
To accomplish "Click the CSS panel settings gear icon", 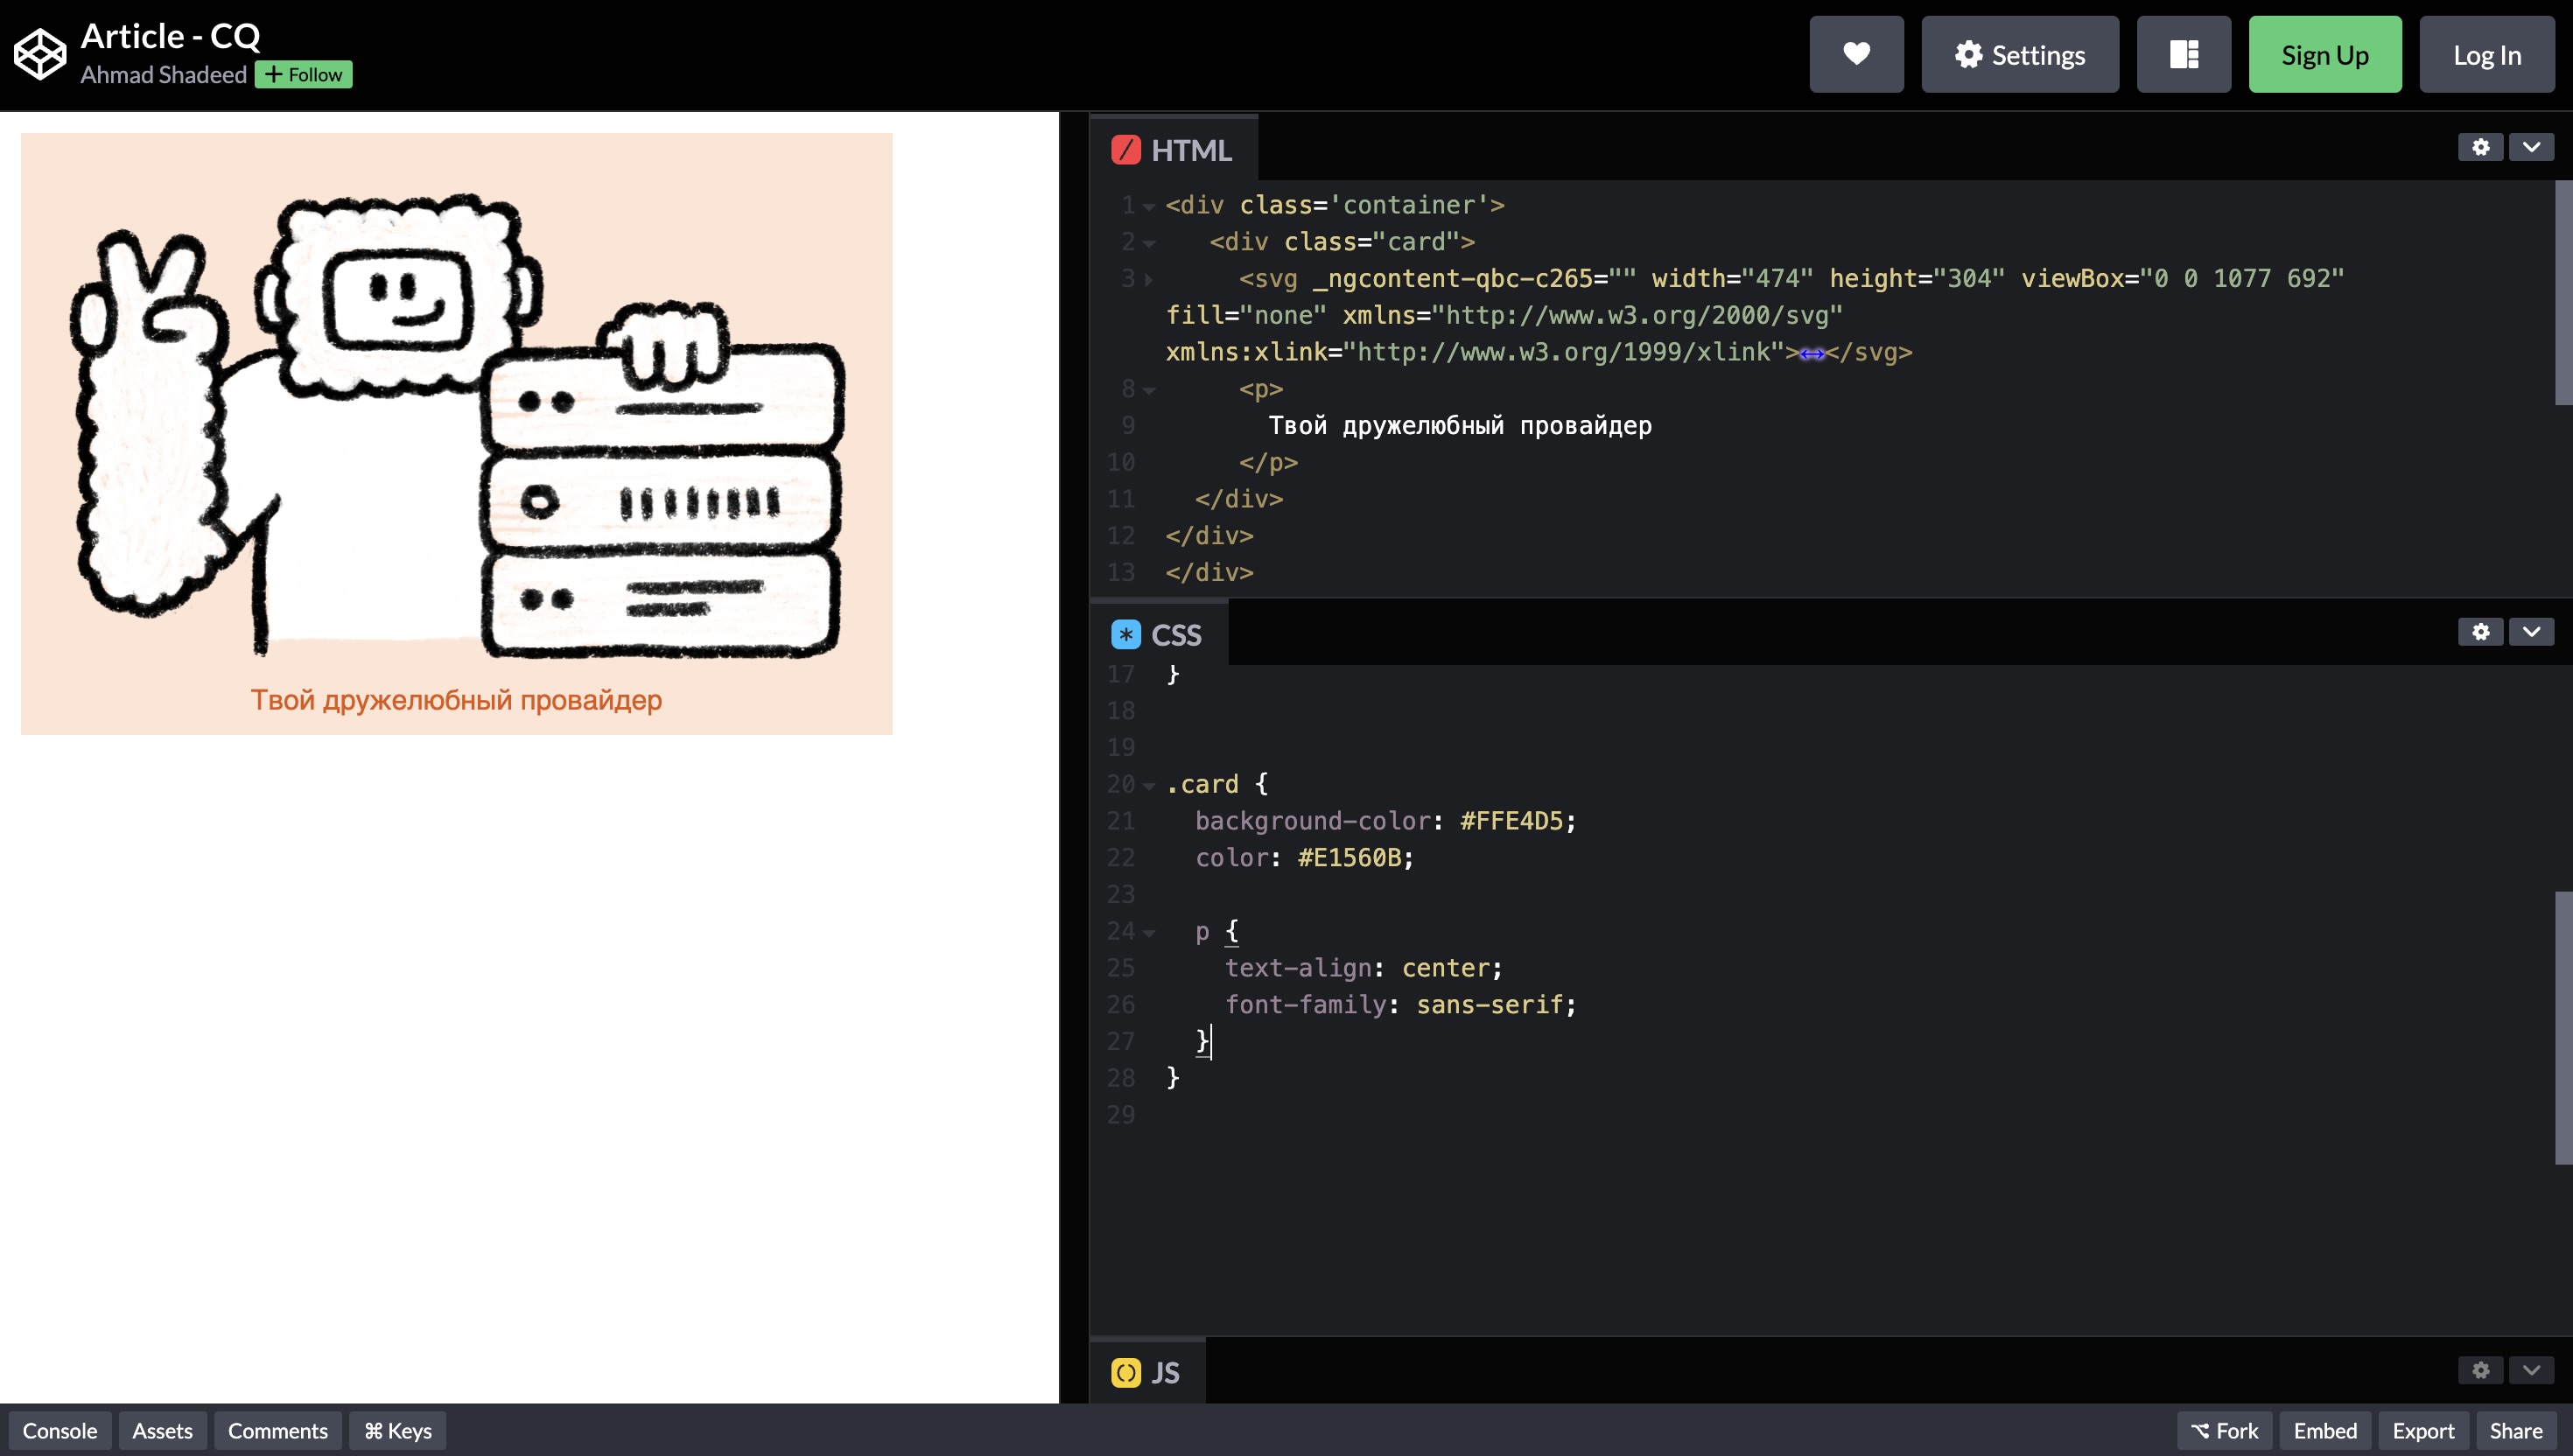I will tap(2481, 631).
